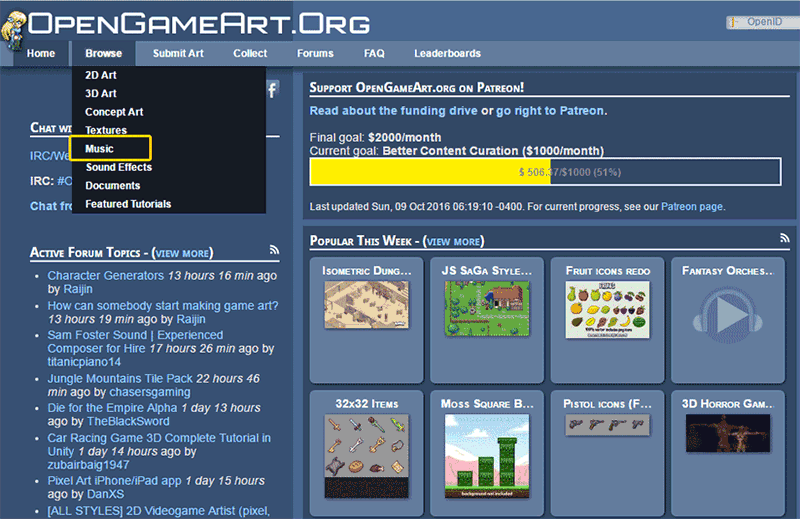Click the OpenID login button

763,22
